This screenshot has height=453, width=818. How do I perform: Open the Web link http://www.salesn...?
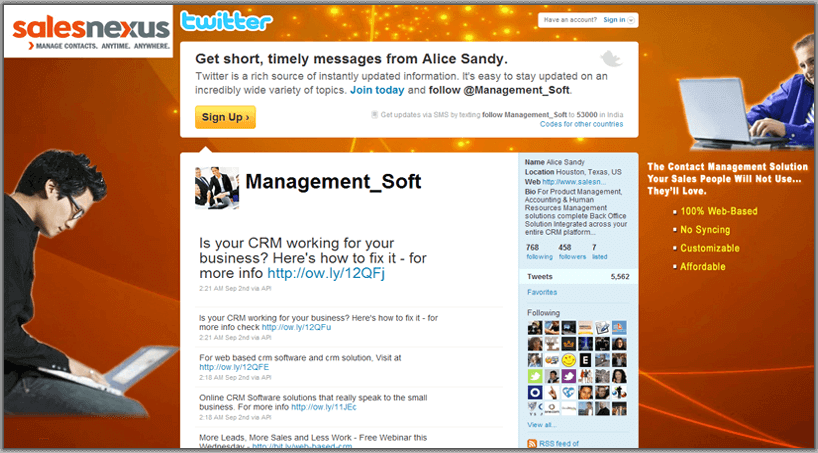pyautogui.click(x=574, y=182)
